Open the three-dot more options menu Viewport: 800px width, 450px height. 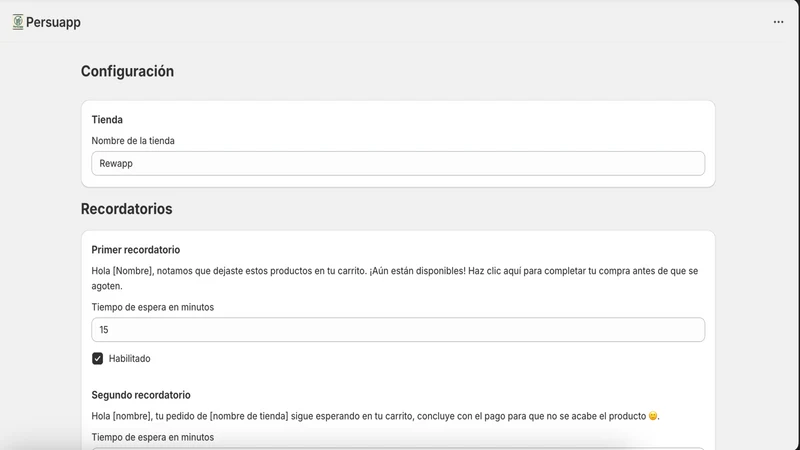[778, 22]
